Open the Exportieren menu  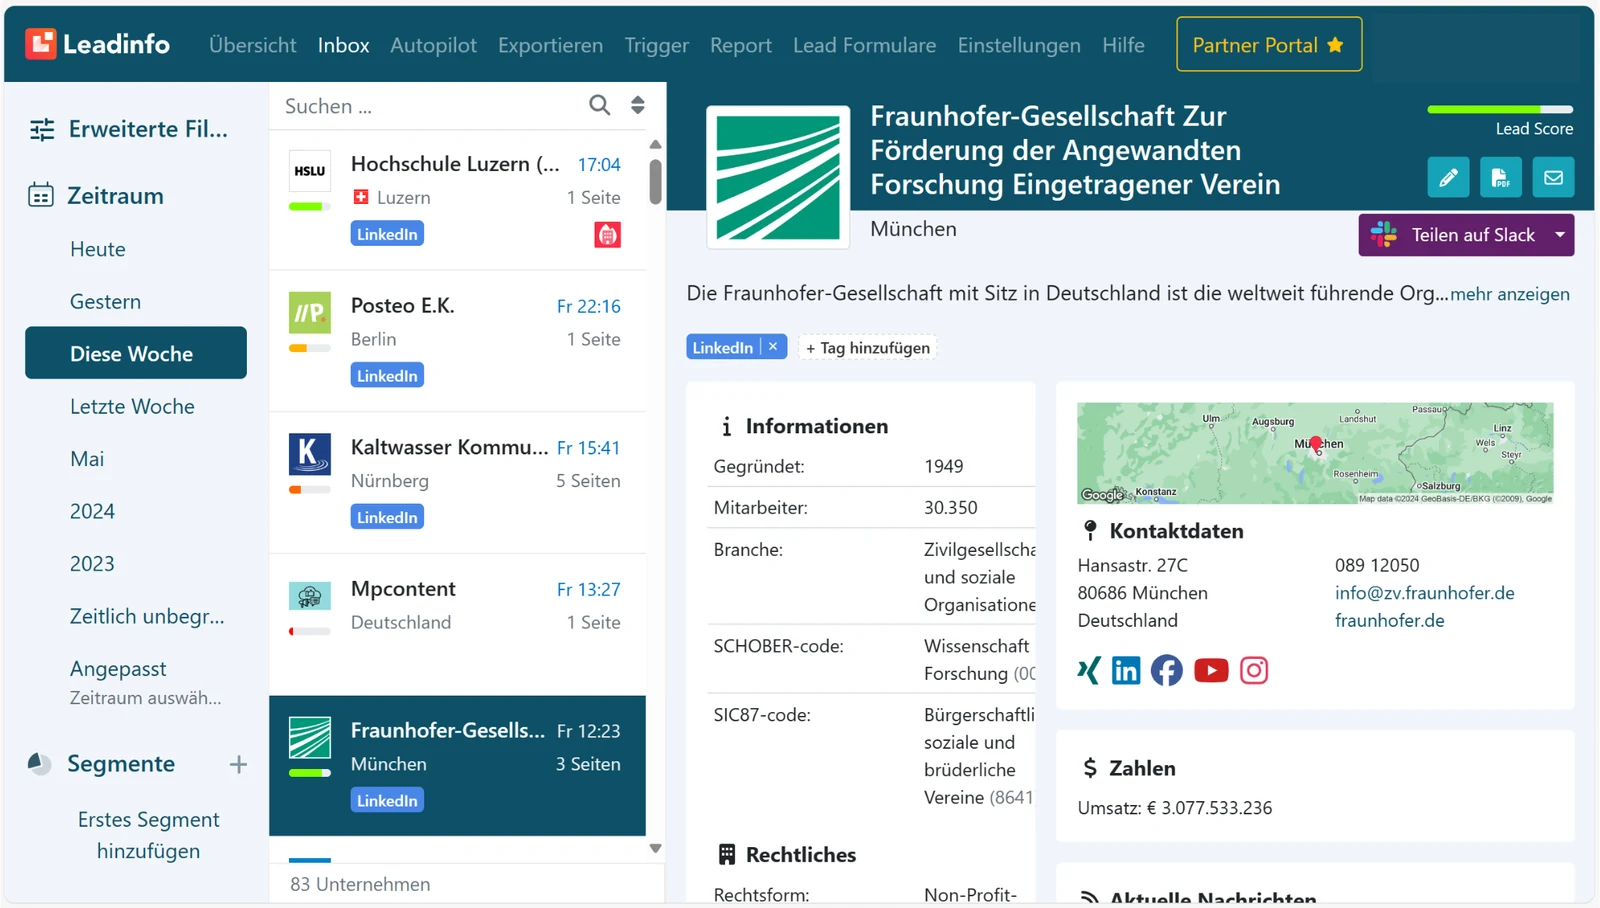(x=550, y=45)
